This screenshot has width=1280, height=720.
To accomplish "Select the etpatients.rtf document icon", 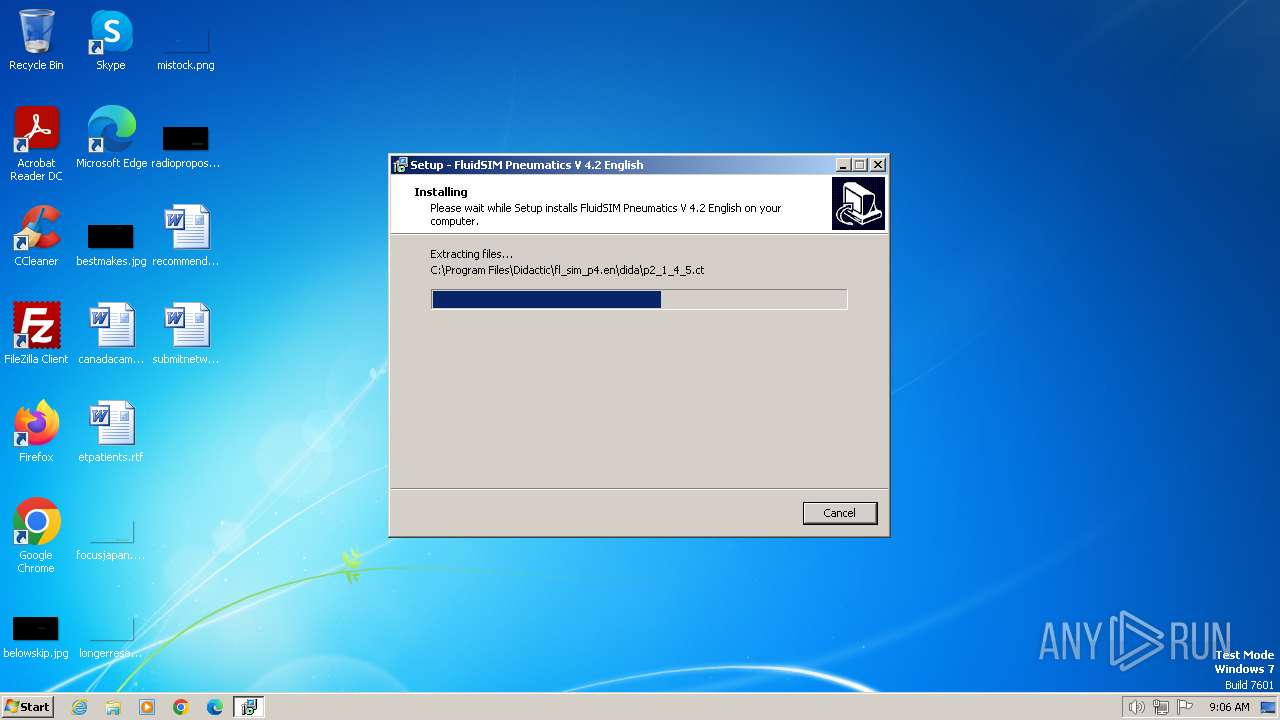I will tap(111, 432).
